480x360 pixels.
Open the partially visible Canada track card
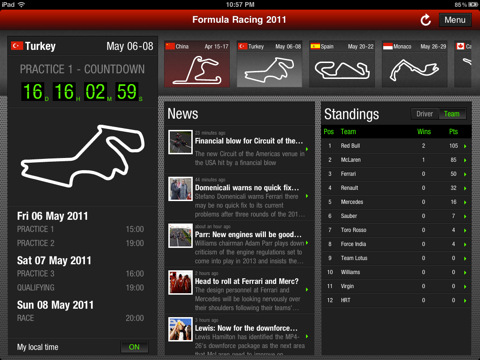463,64
